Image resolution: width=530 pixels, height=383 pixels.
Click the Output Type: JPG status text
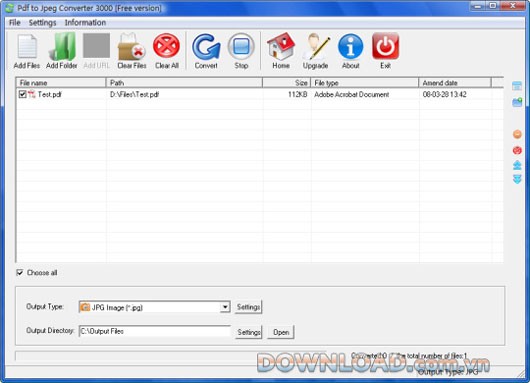click(x=448, y=372)
